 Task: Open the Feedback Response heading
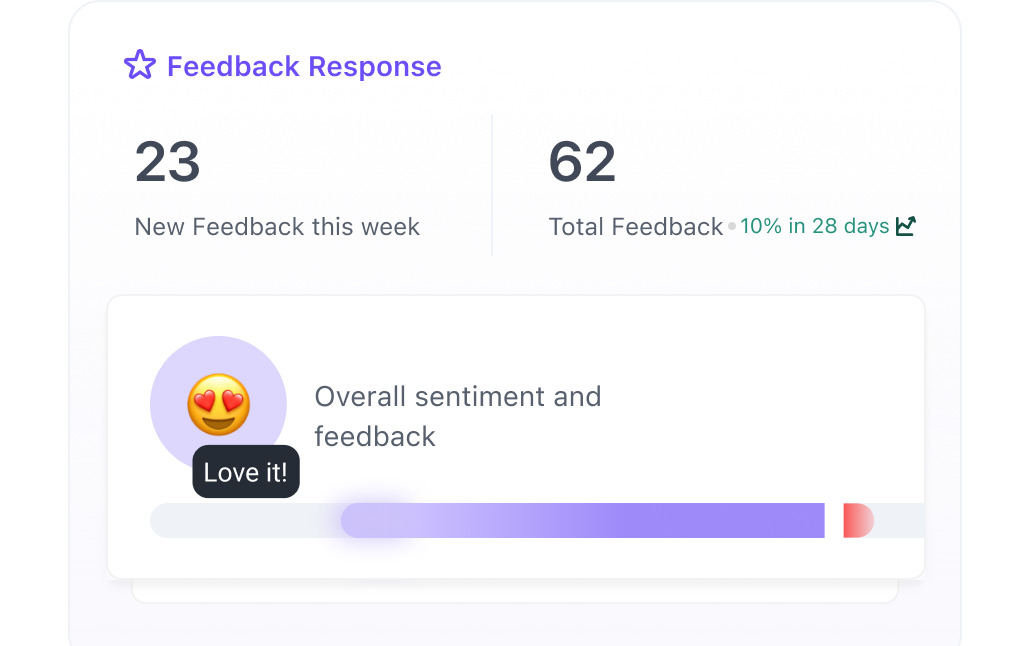tap(304, 66)
